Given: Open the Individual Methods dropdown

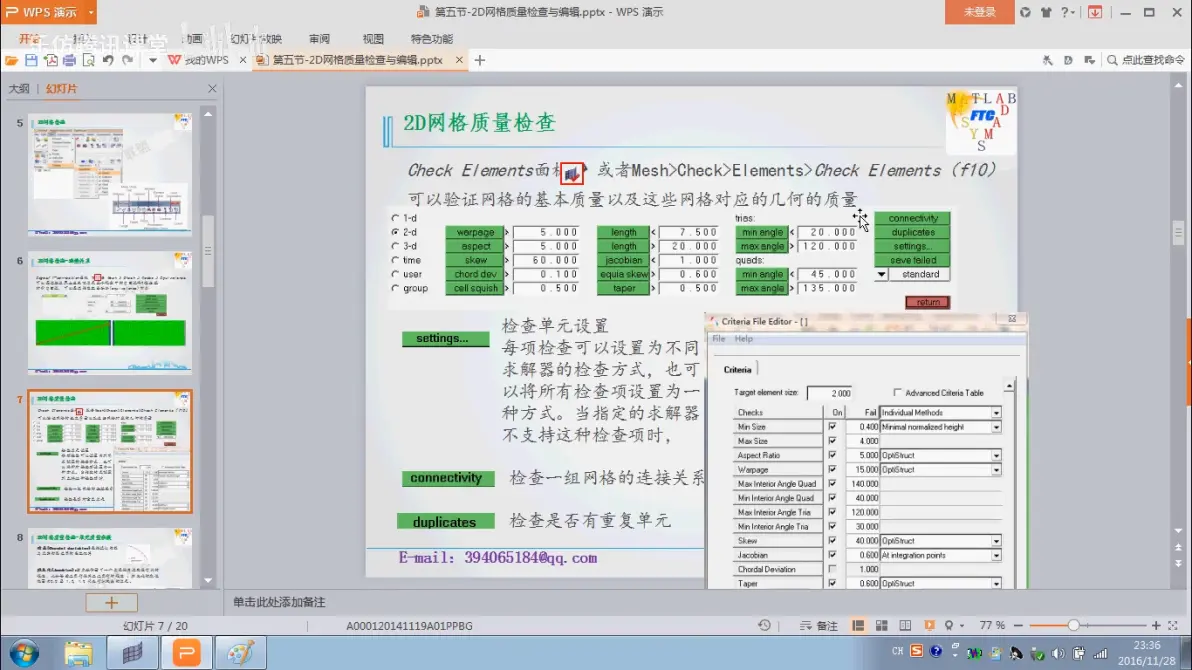Looking at the screenshot, I should pos(995,413).
